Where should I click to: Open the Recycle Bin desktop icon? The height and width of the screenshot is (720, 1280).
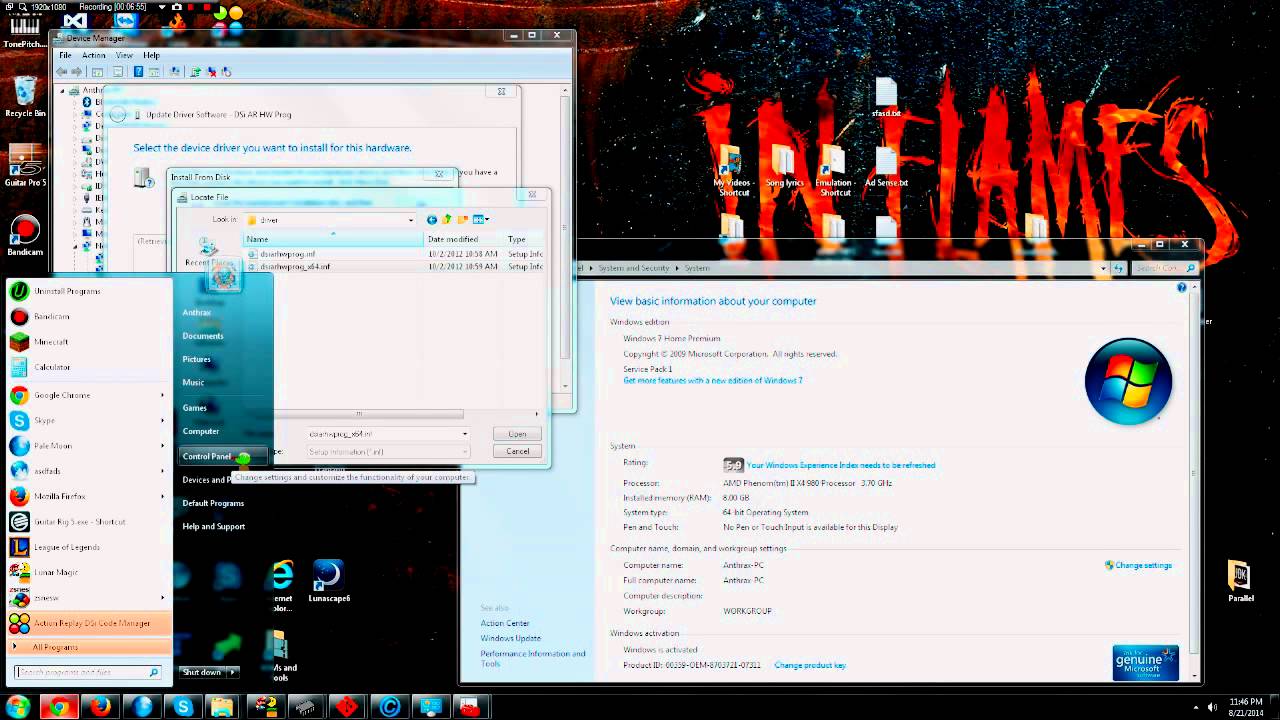click(x=25, y=97)
